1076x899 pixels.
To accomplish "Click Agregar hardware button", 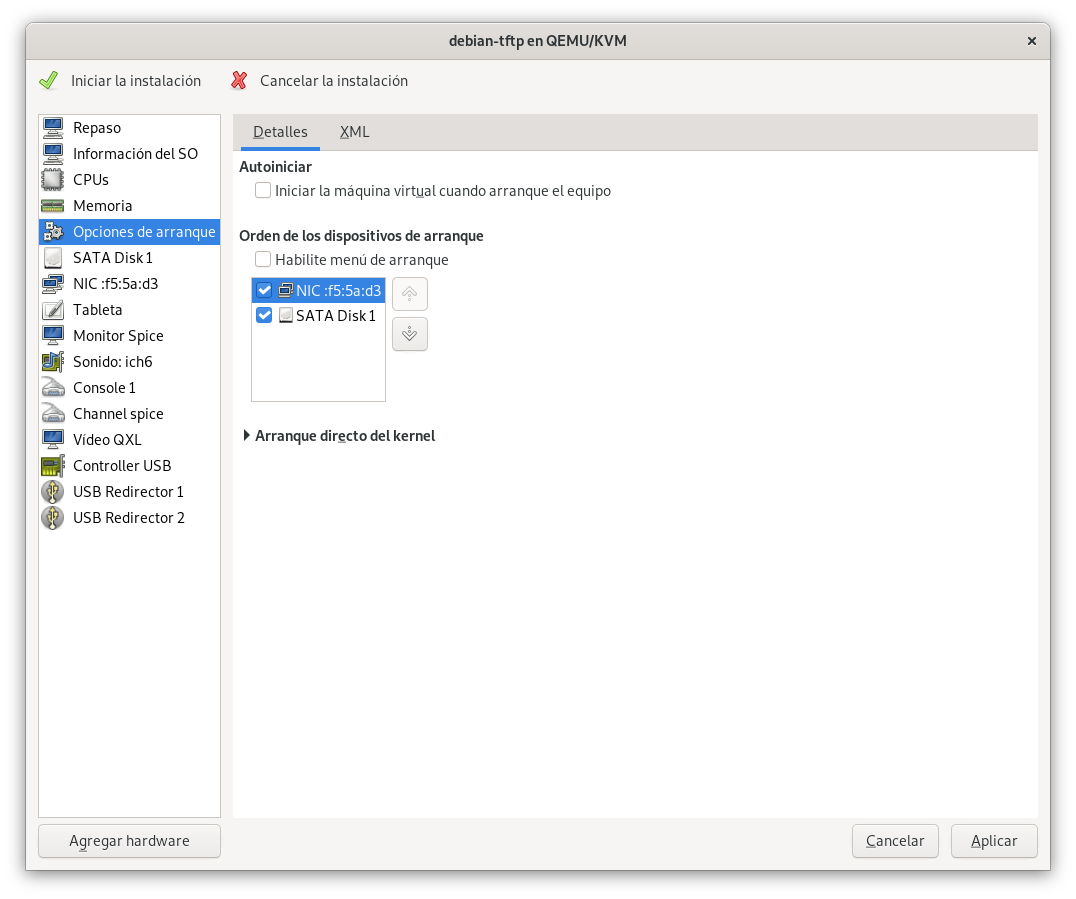I will tap(129, 841).
